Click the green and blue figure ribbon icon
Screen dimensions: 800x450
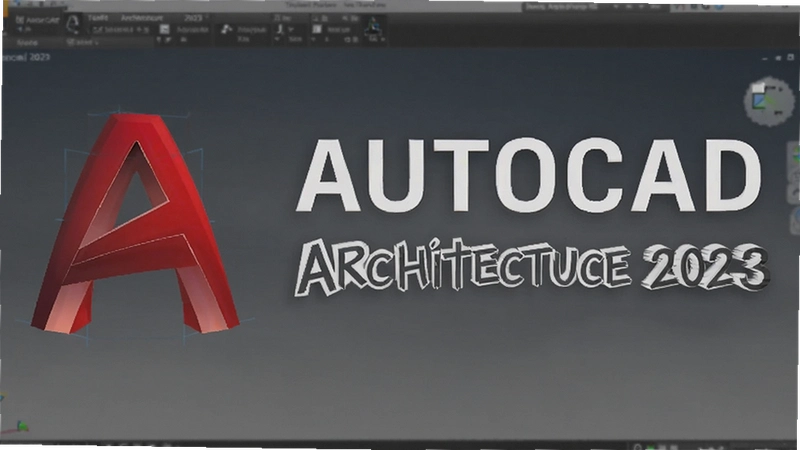click(373, 25)
